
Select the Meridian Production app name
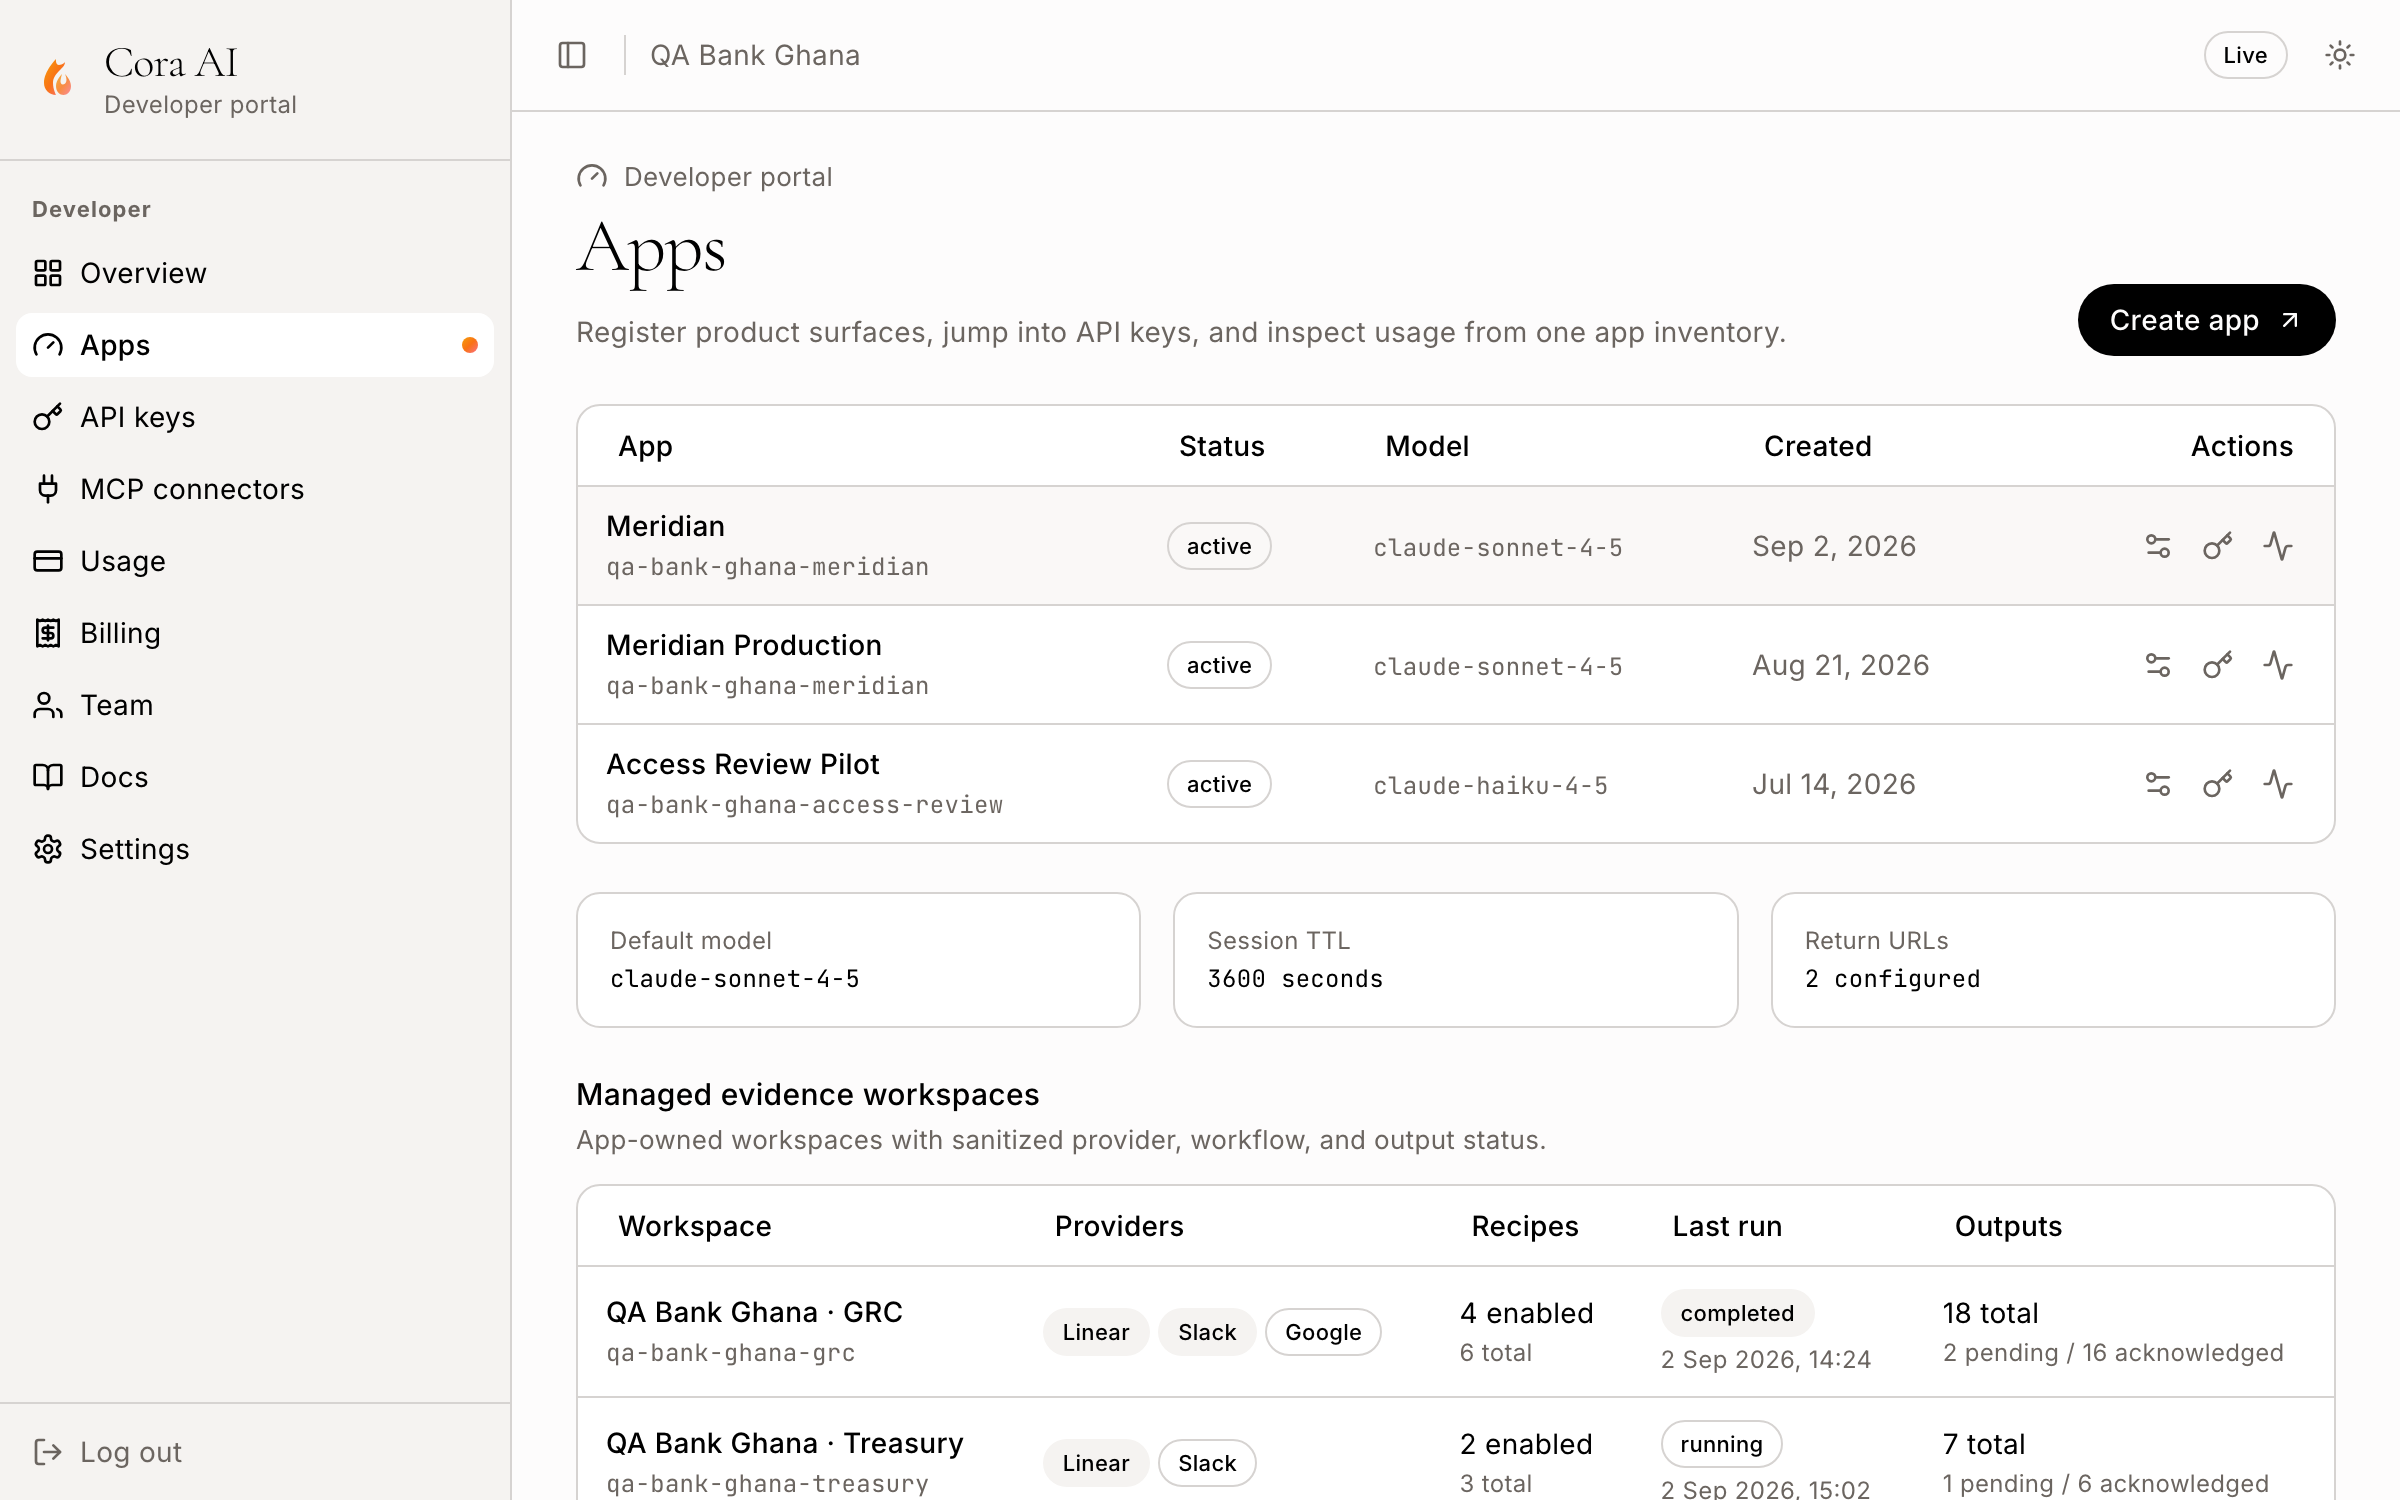tap(743, 645)
